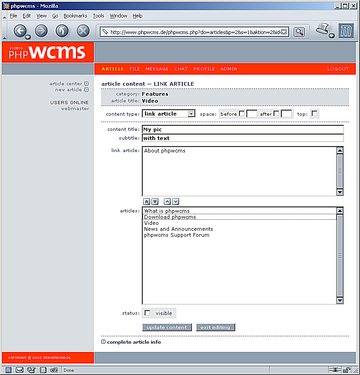Image resolution: width=360 pixels, height=375 pixels.
Task: Click the small toolbar menu arrow under the Print icon
Action: point(332,35)
